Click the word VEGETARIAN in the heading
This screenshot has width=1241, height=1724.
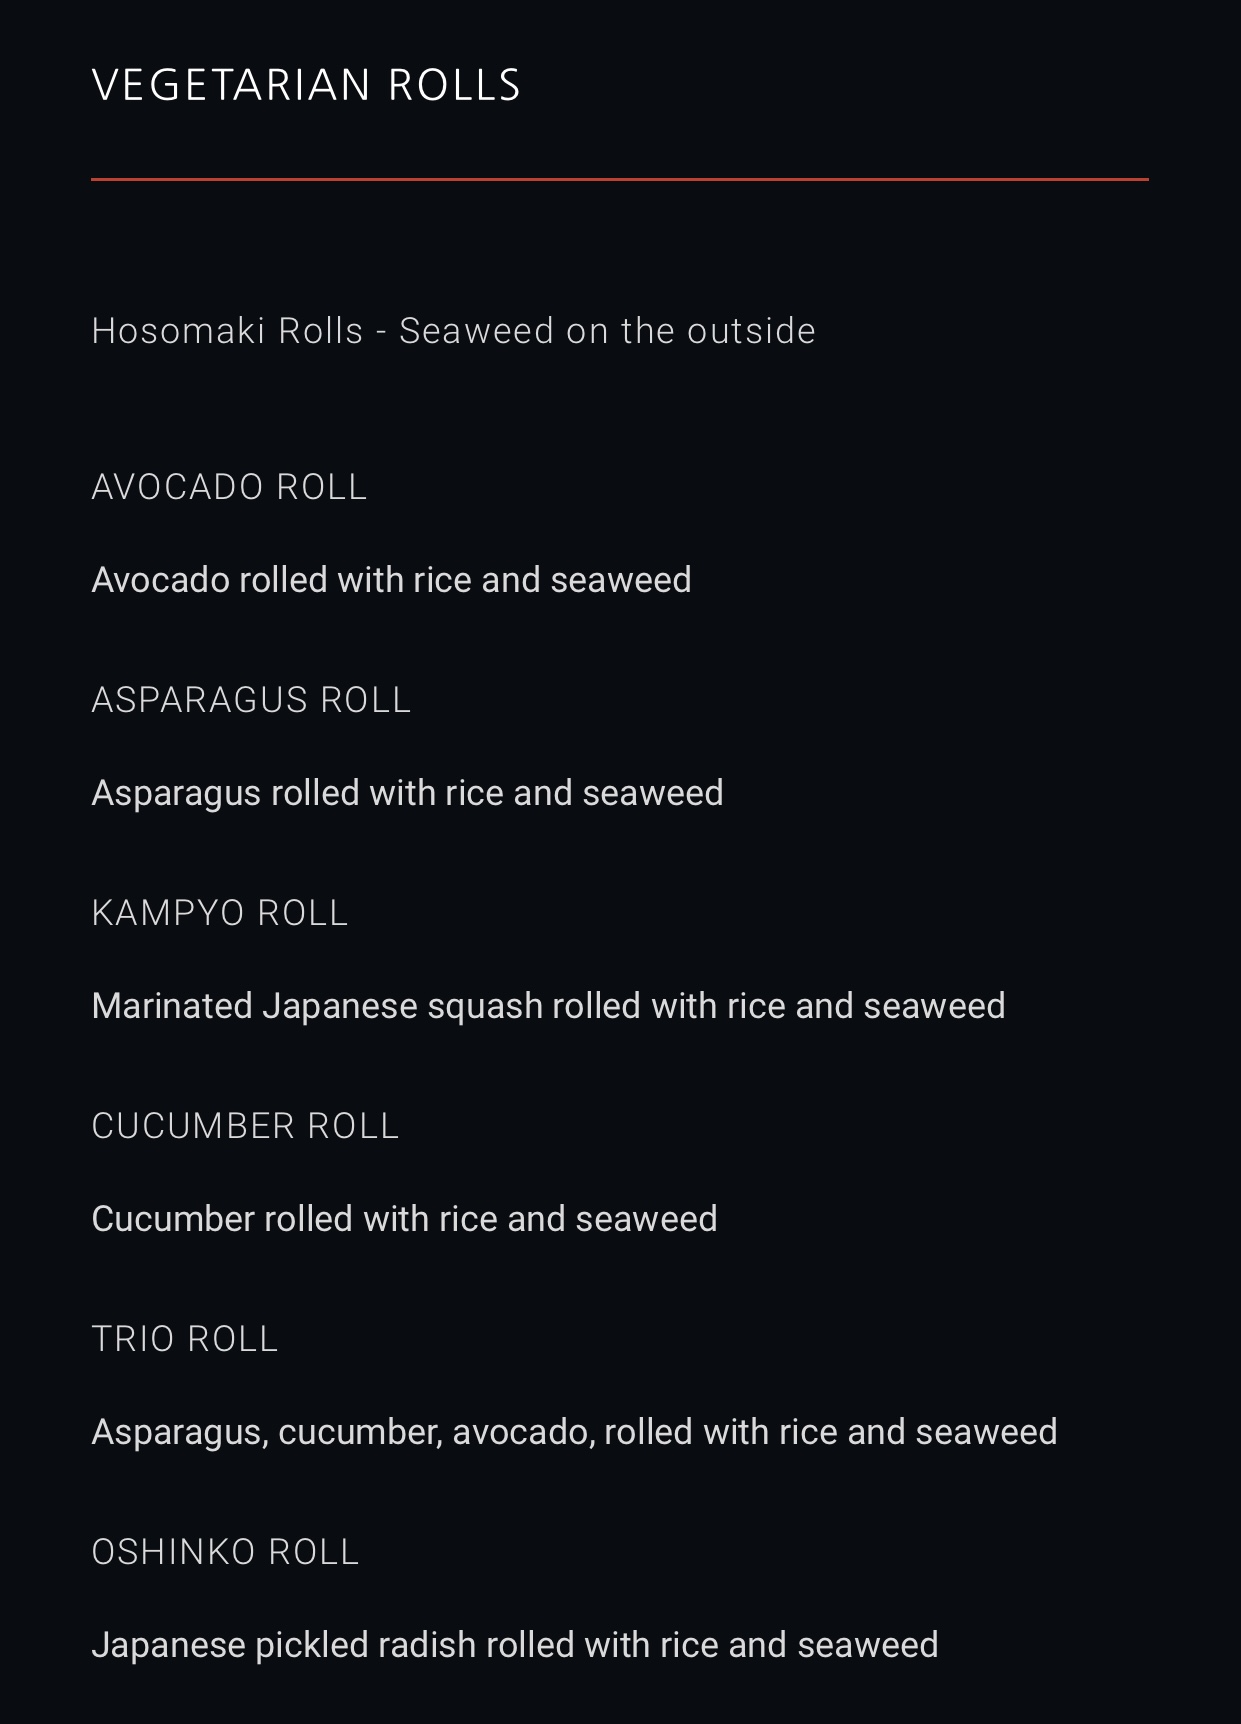tap(231, 85)
